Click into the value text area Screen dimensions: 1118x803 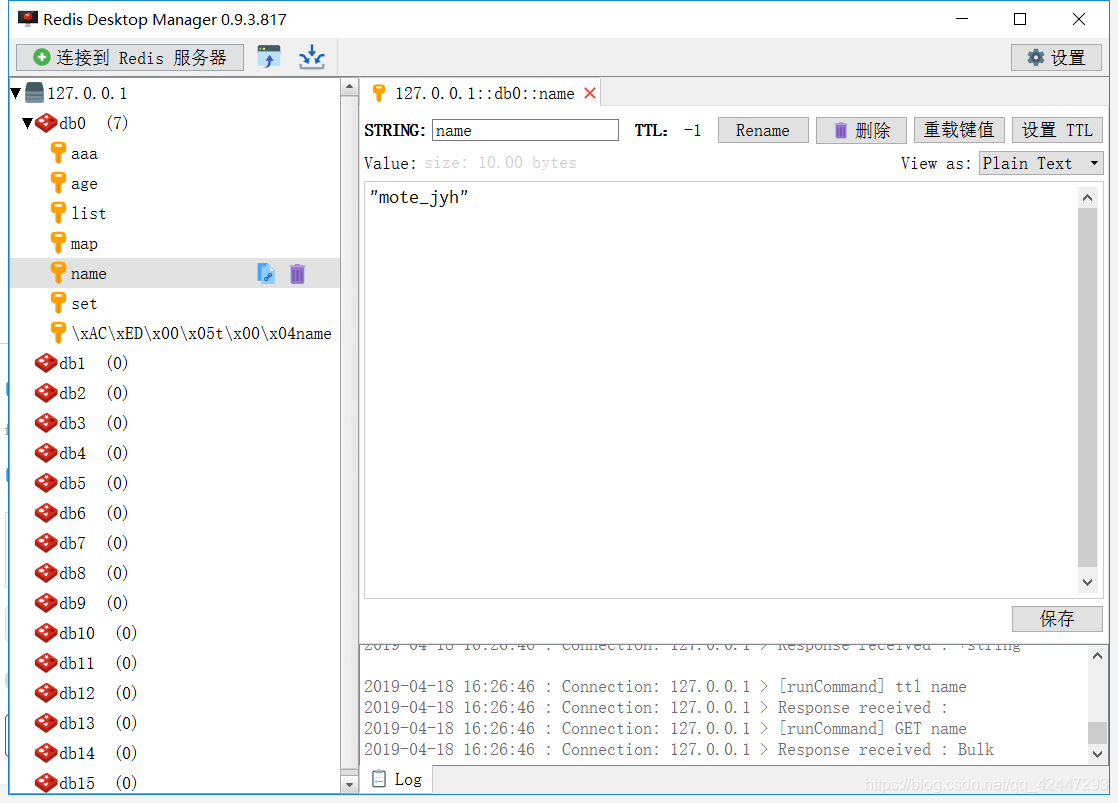[720, 390]
